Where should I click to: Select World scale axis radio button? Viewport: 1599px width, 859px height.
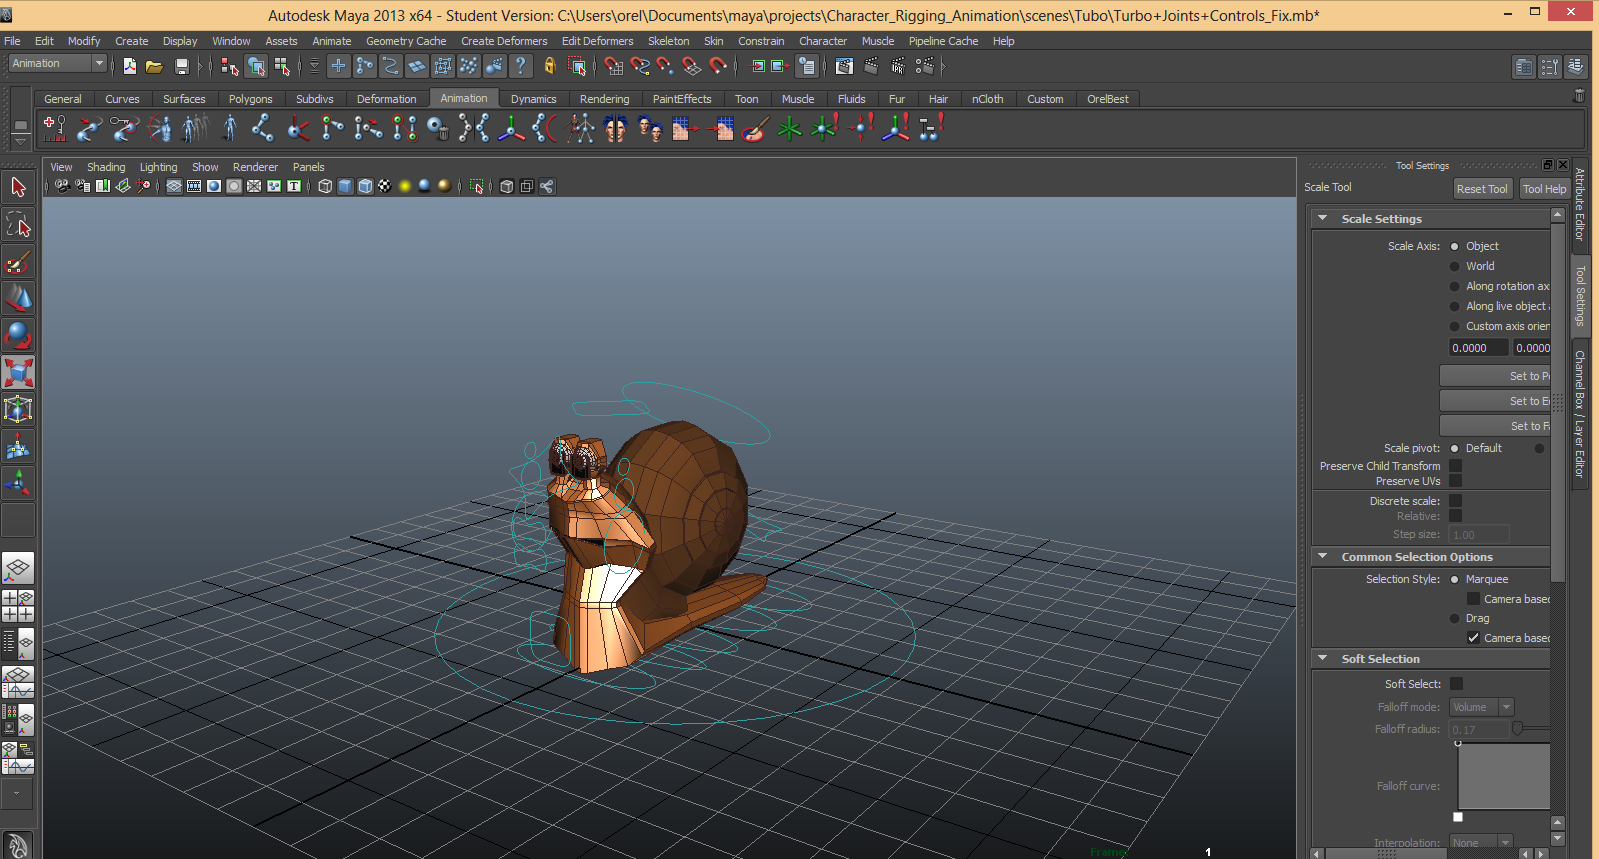tap(1455, 266)
